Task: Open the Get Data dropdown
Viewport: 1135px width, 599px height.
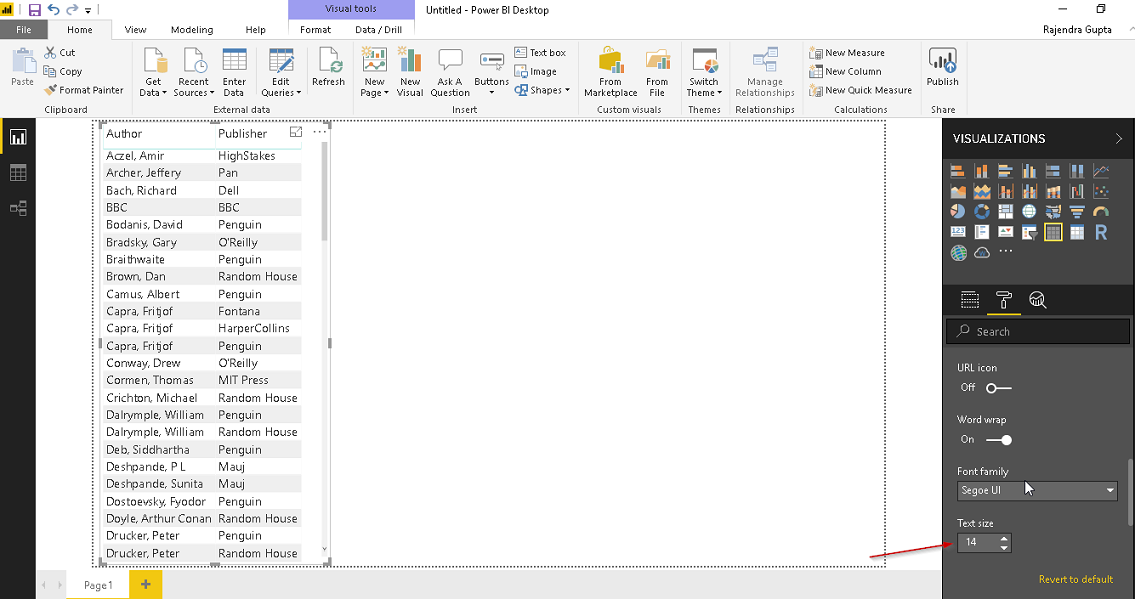Action: point(153,73)
